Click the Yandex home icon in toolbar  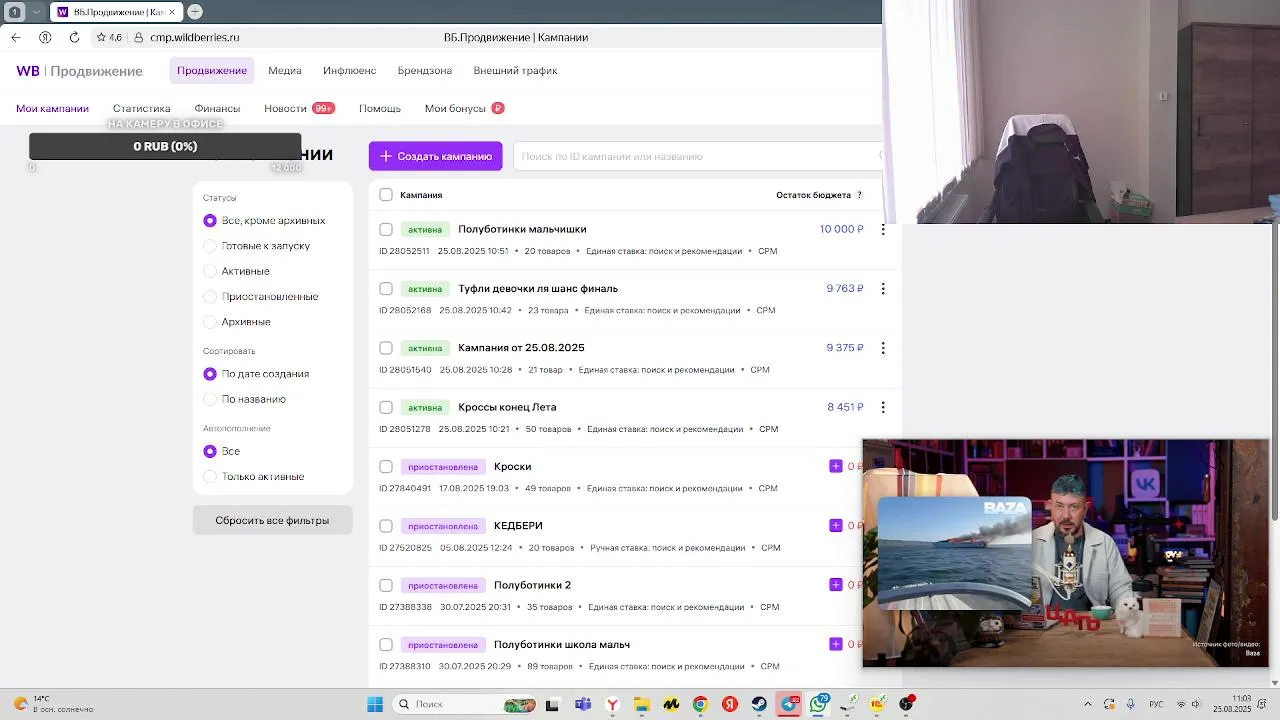[45, 37]
